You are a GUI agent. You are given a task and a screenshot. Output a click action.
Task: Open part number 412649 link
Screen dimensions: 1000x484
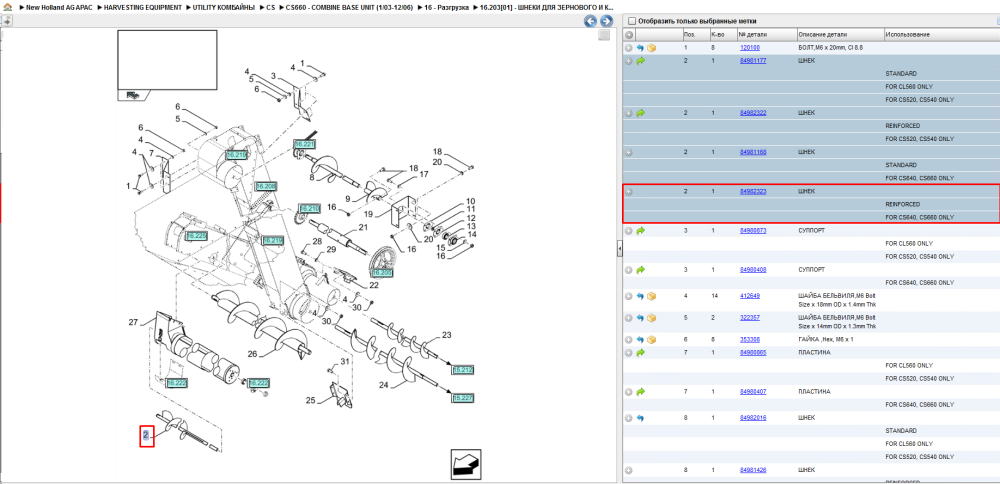click(749, 296)
